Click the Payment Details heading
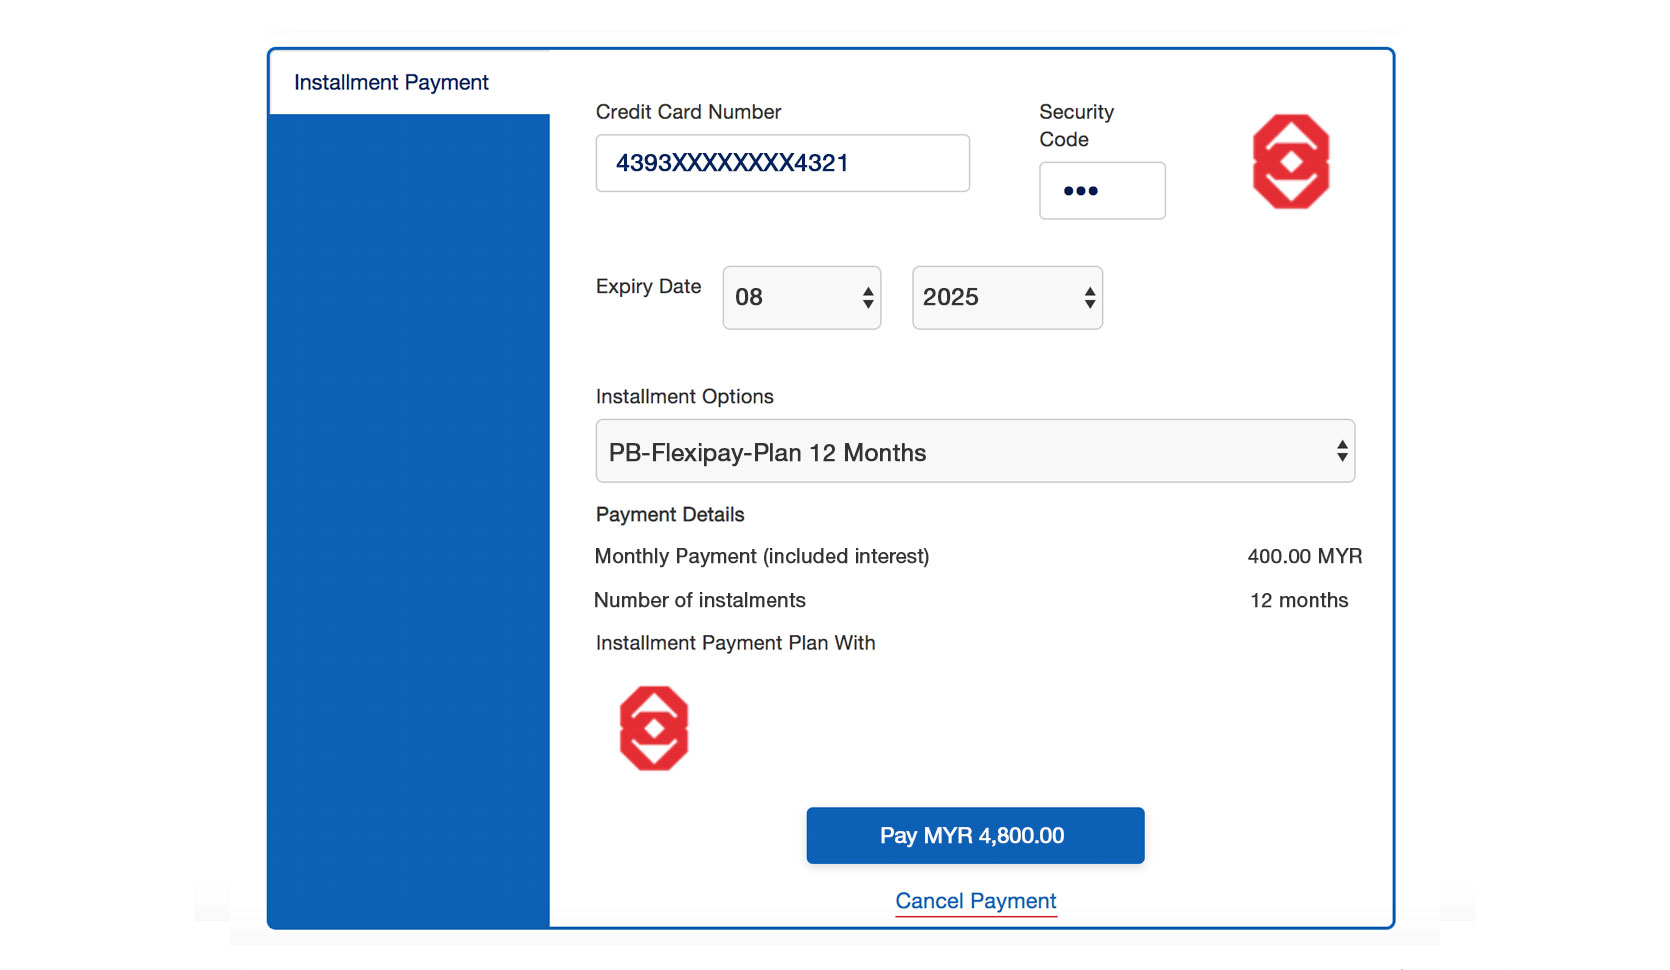 point(670,514)
